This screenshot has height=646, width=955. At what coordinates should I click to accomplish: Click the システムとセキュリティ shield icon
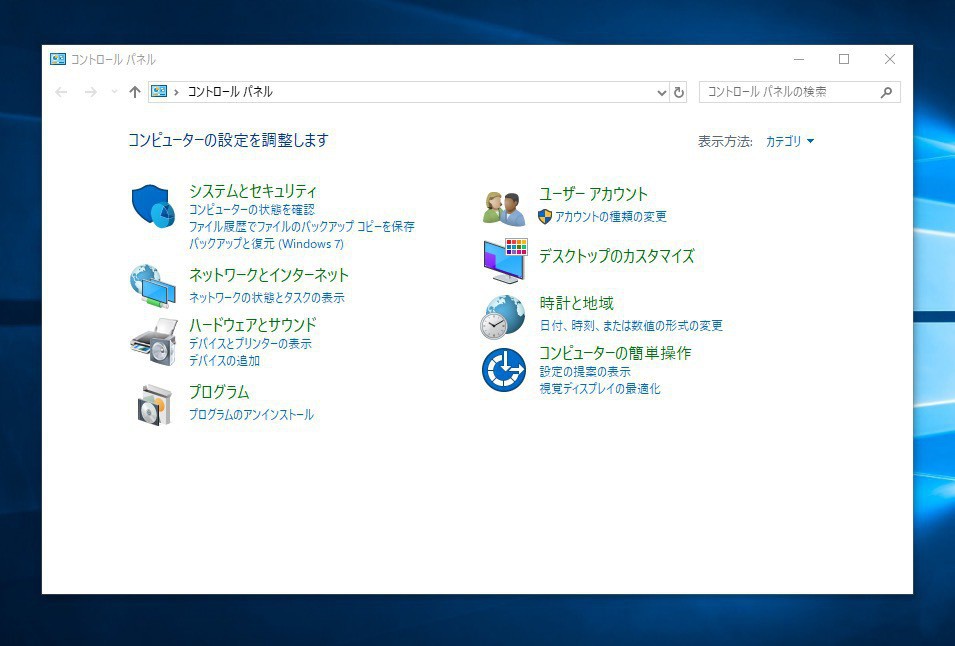click(153, 207)
